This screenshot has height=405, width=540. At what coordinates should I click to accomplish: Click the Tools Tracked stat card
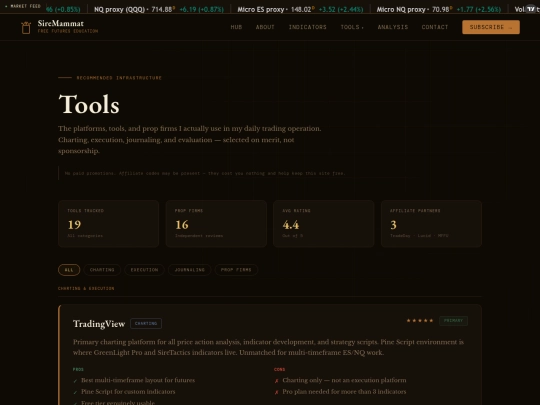108,224
